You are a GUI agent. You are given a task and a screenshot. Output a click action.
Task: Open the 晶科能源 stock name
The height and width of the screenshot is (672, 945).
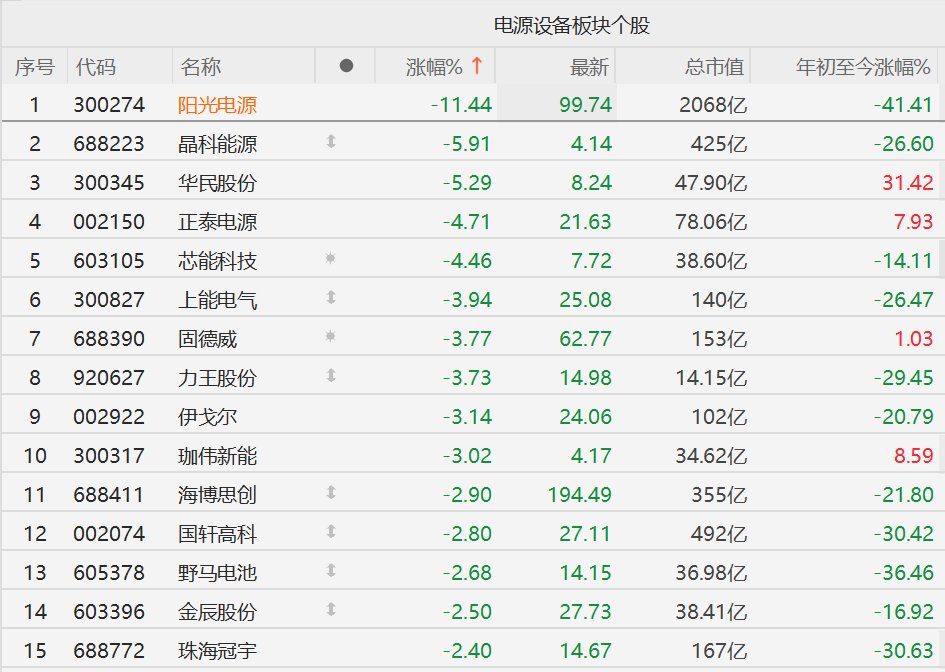click(x=218, y=144)
